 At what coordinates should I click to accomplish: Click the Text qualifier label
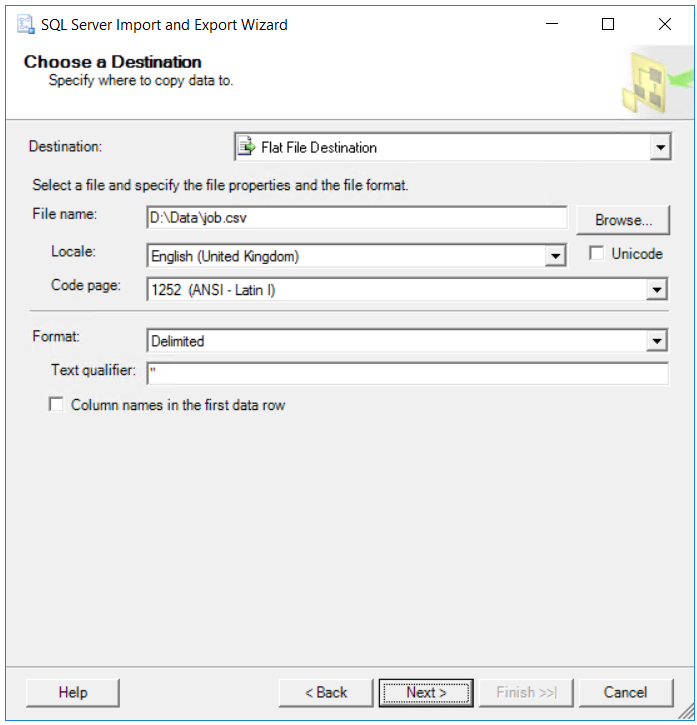[x=93, y=370]
